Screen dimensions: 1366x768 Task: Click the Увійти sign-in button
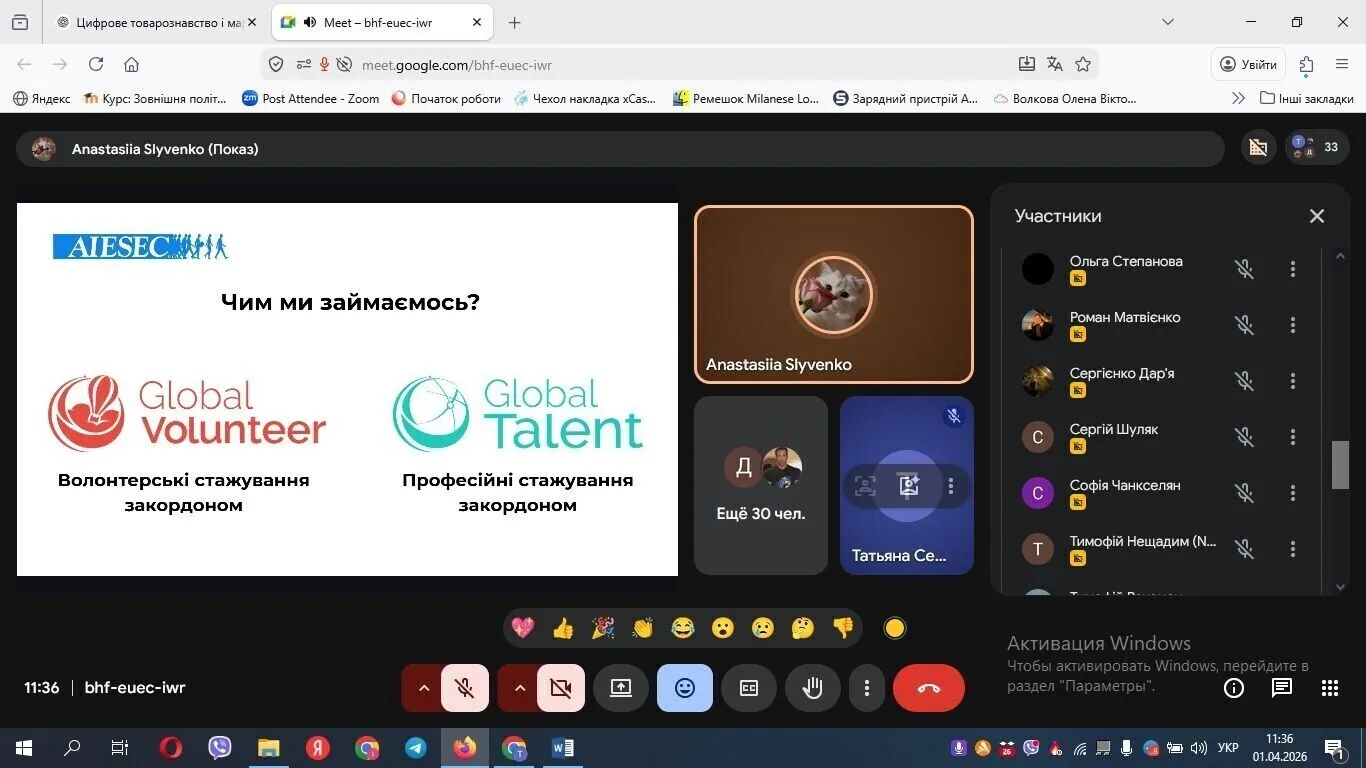tap(1248, 64)
